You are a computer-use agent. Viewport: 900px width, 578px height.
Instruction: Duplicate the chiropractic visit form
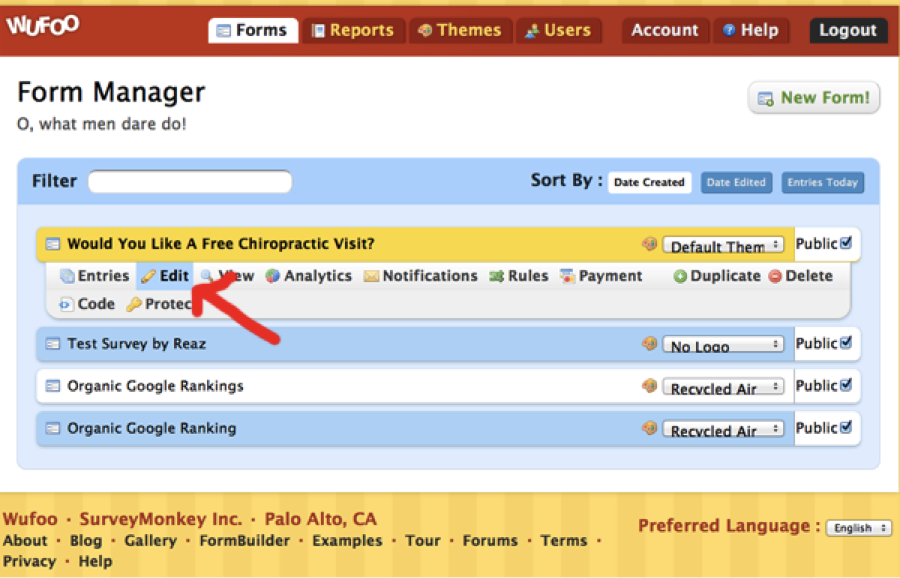tap(717, 276)
